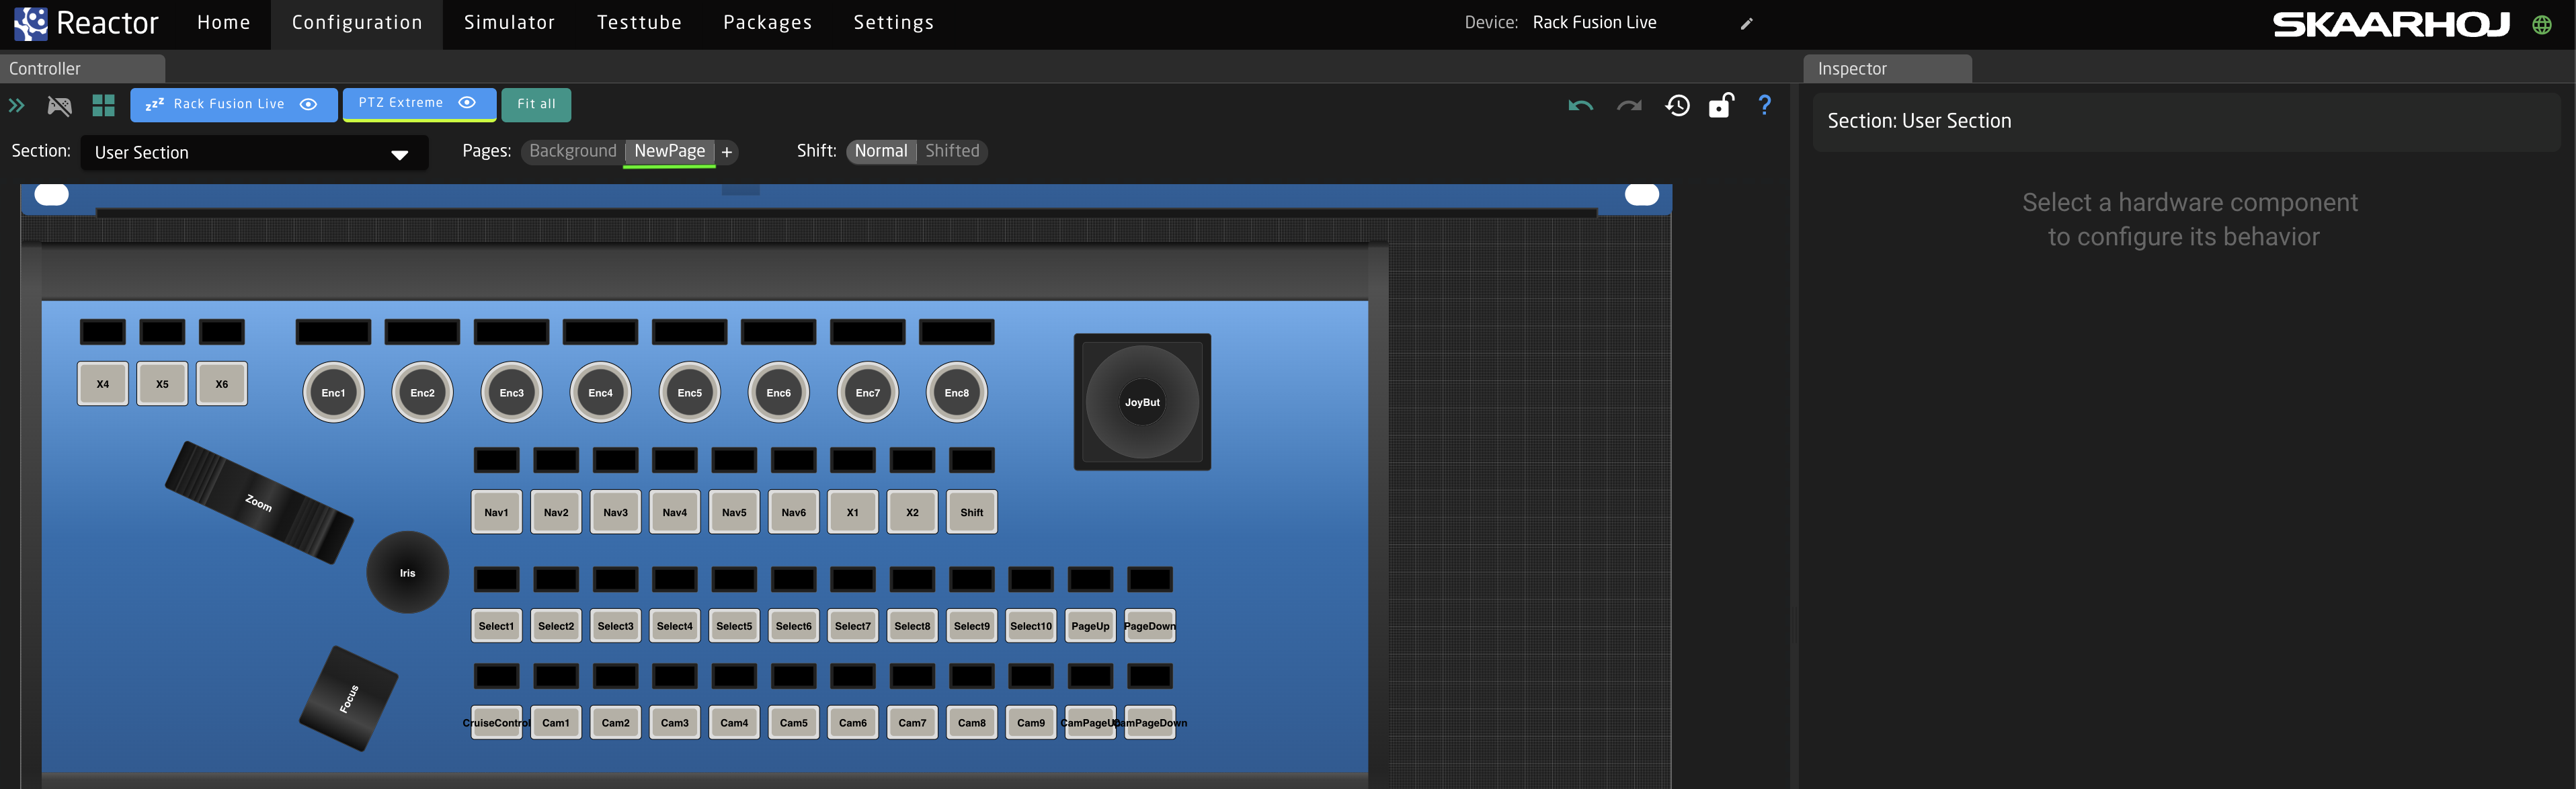Open help with the question mark icon
The width and height of the screenshot is (2576, 789).
pos(1764,105)
